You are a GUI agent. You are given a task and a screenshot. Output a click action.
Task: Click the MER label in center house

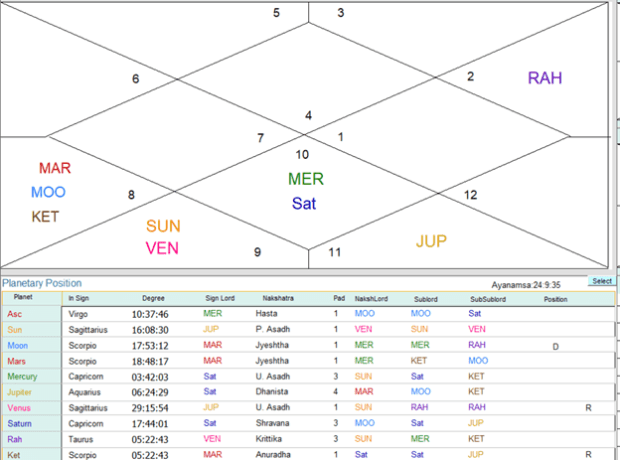click(x=306, y=179)
